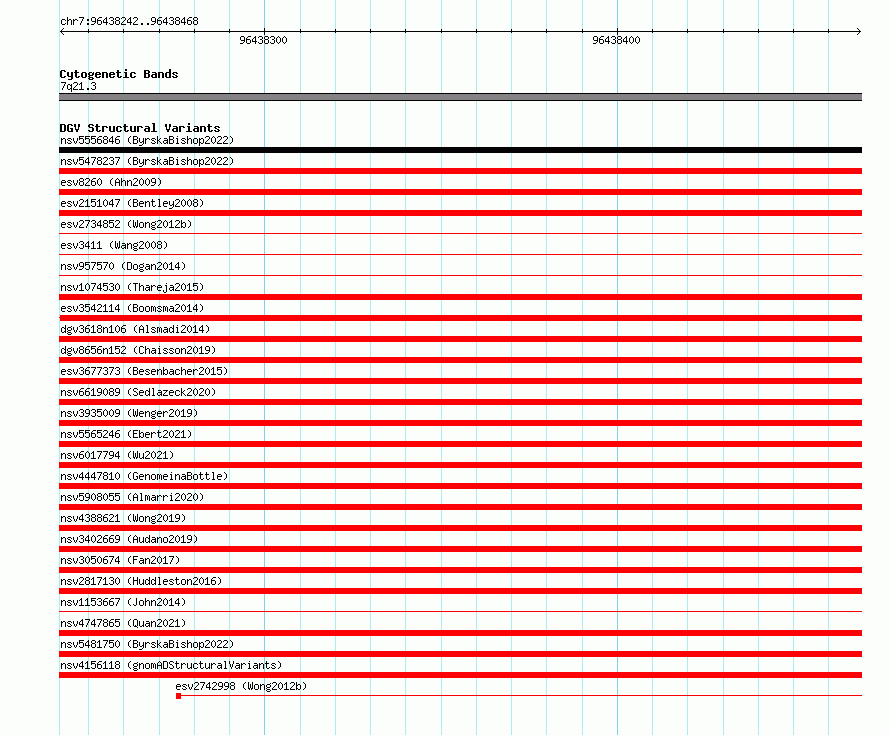
Task: Open variant nsv957570 (Dogan2014)
Action: (123, 266)
